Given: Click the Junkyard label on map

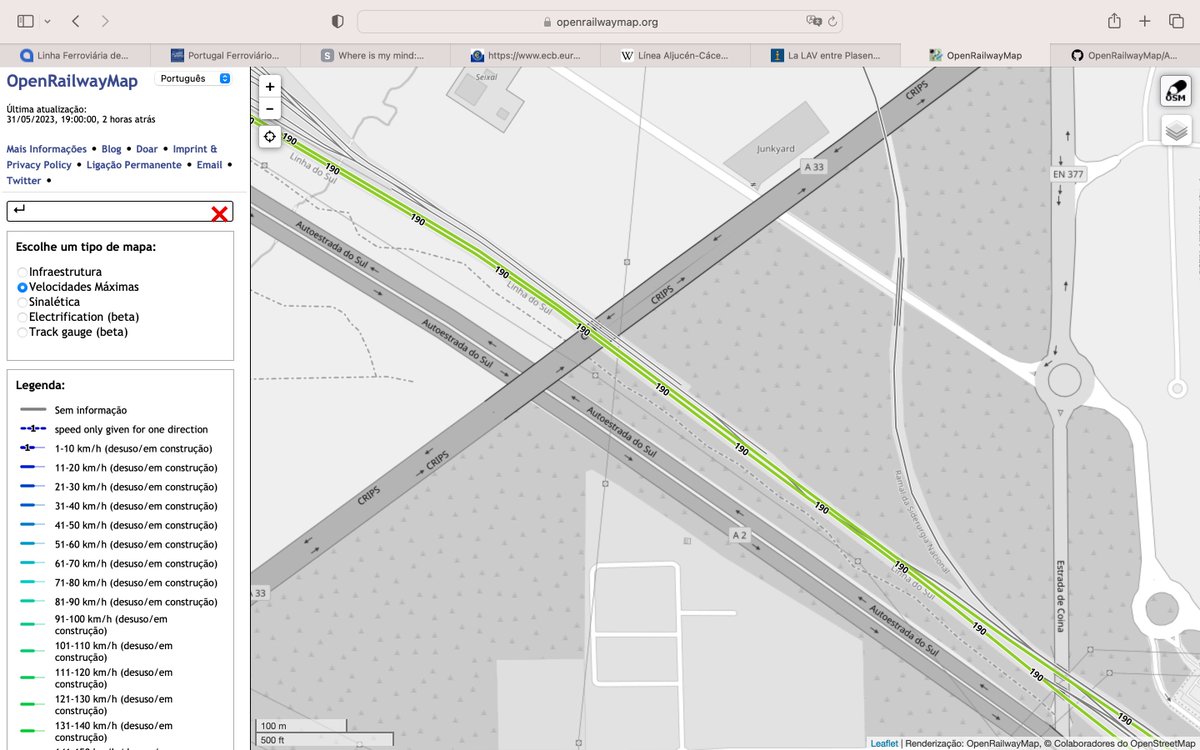Looking at the screenshot, I should [x=776, y=149].
